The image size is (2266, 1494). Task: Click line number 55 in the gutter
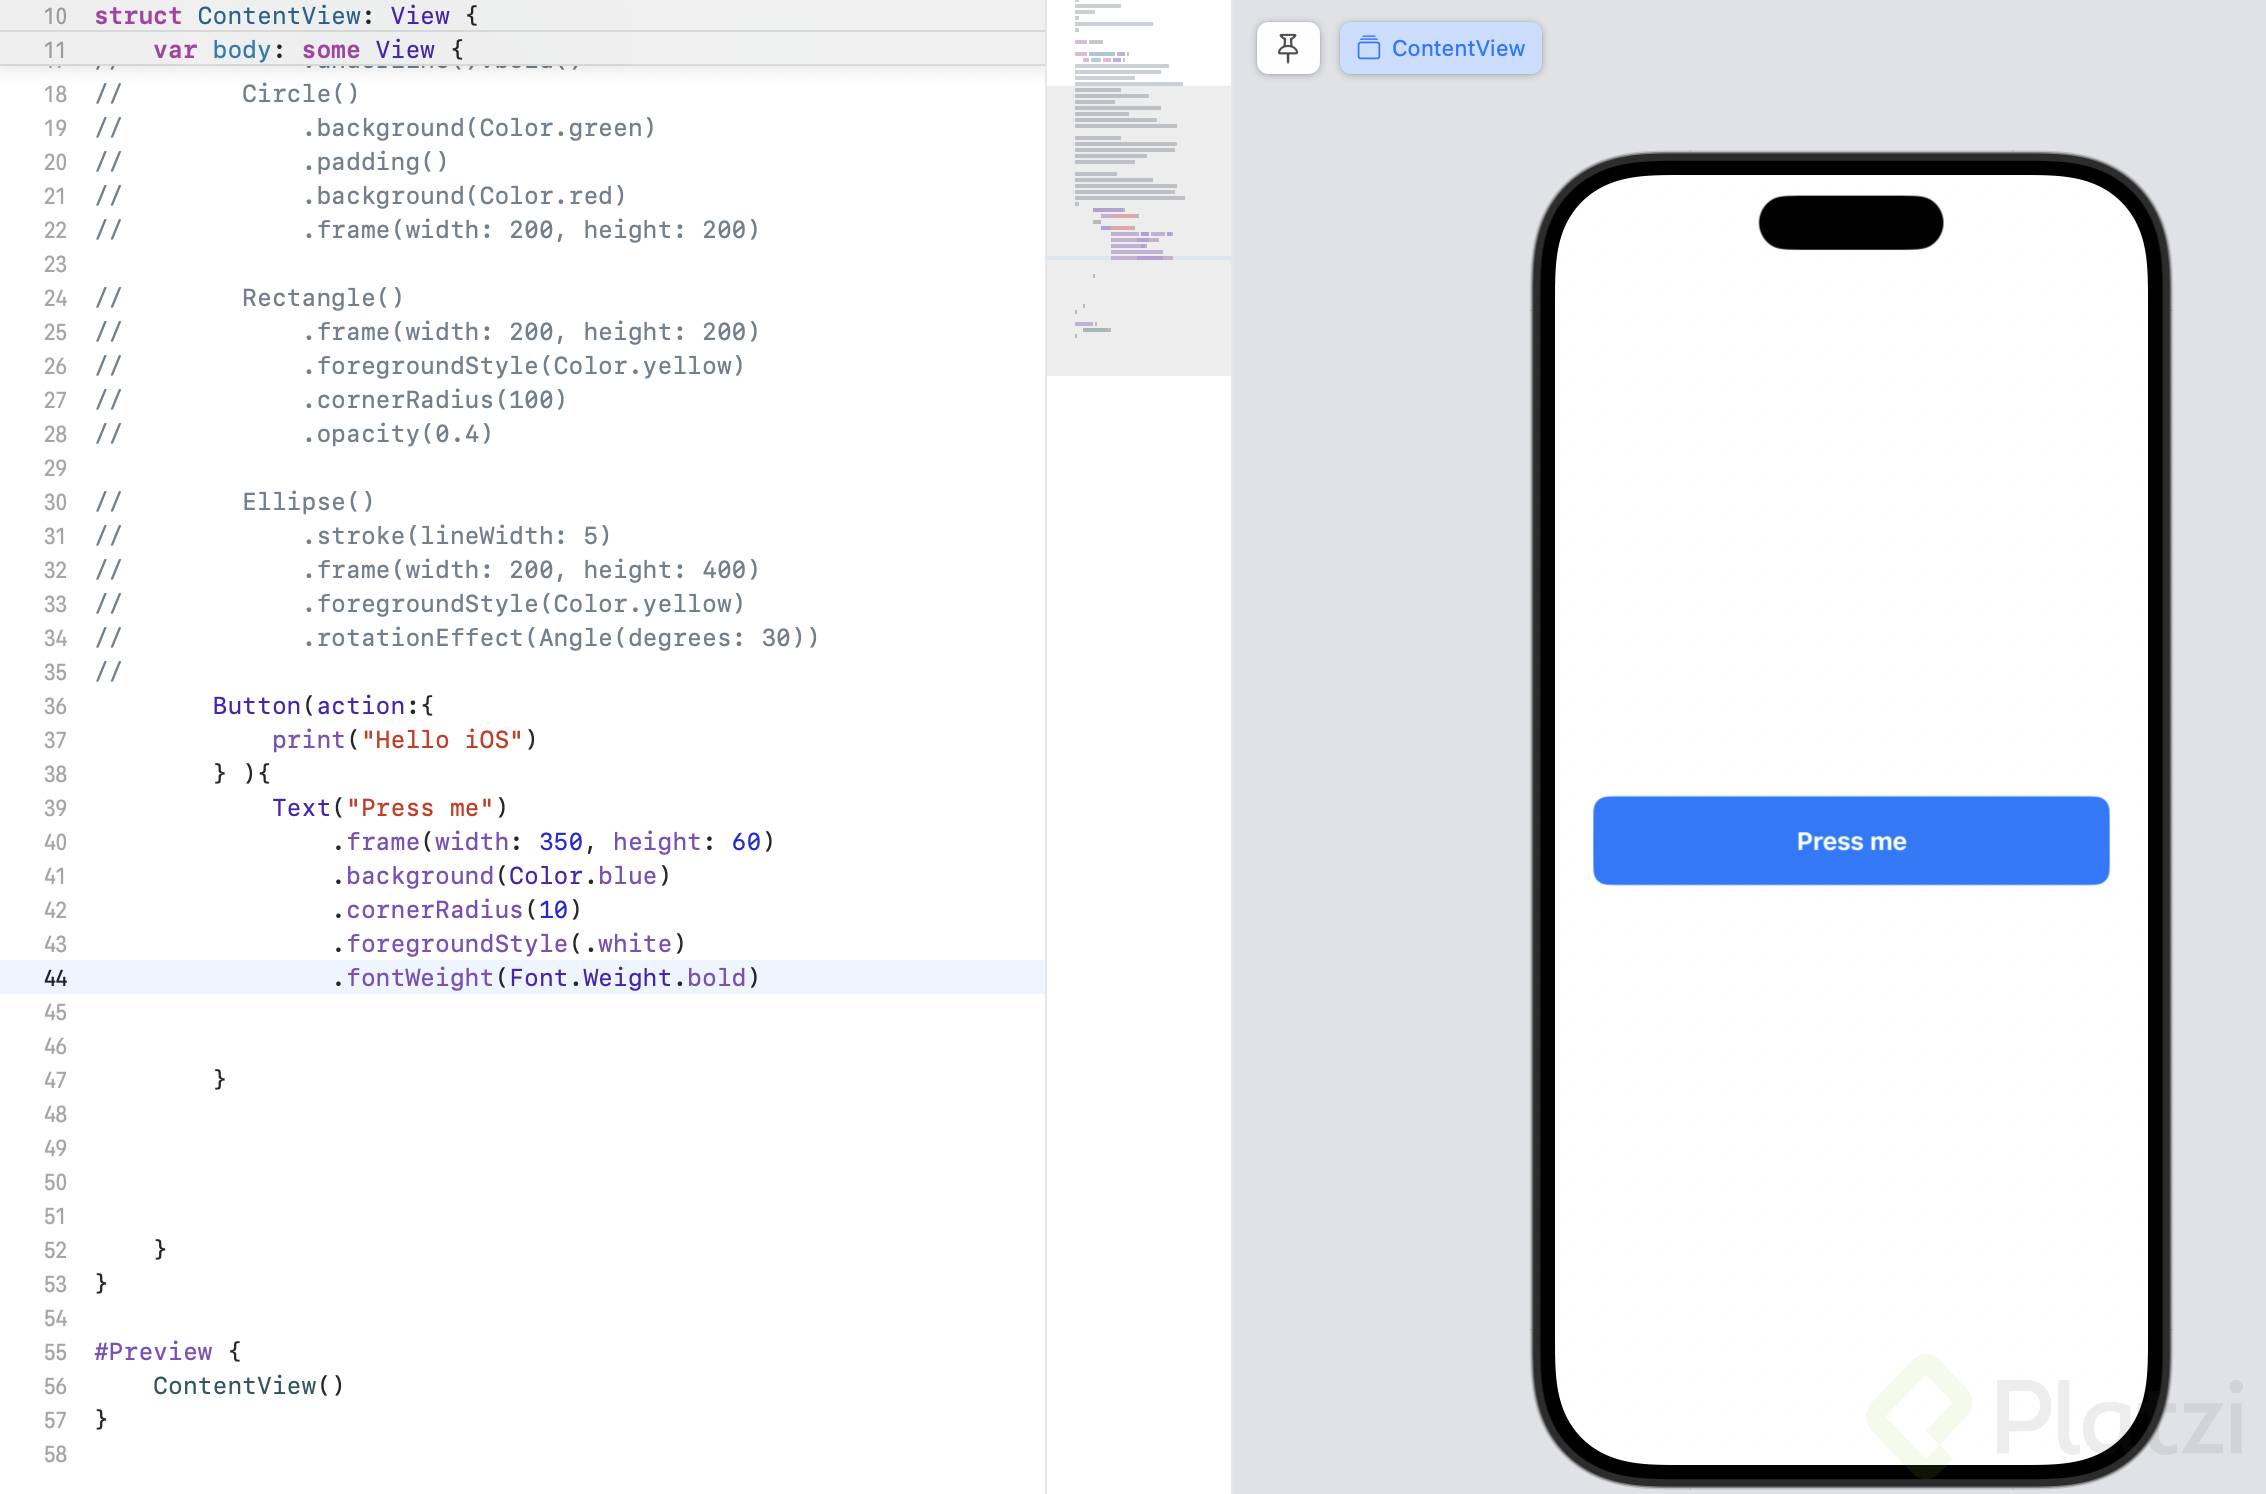tap(55, 1352)
